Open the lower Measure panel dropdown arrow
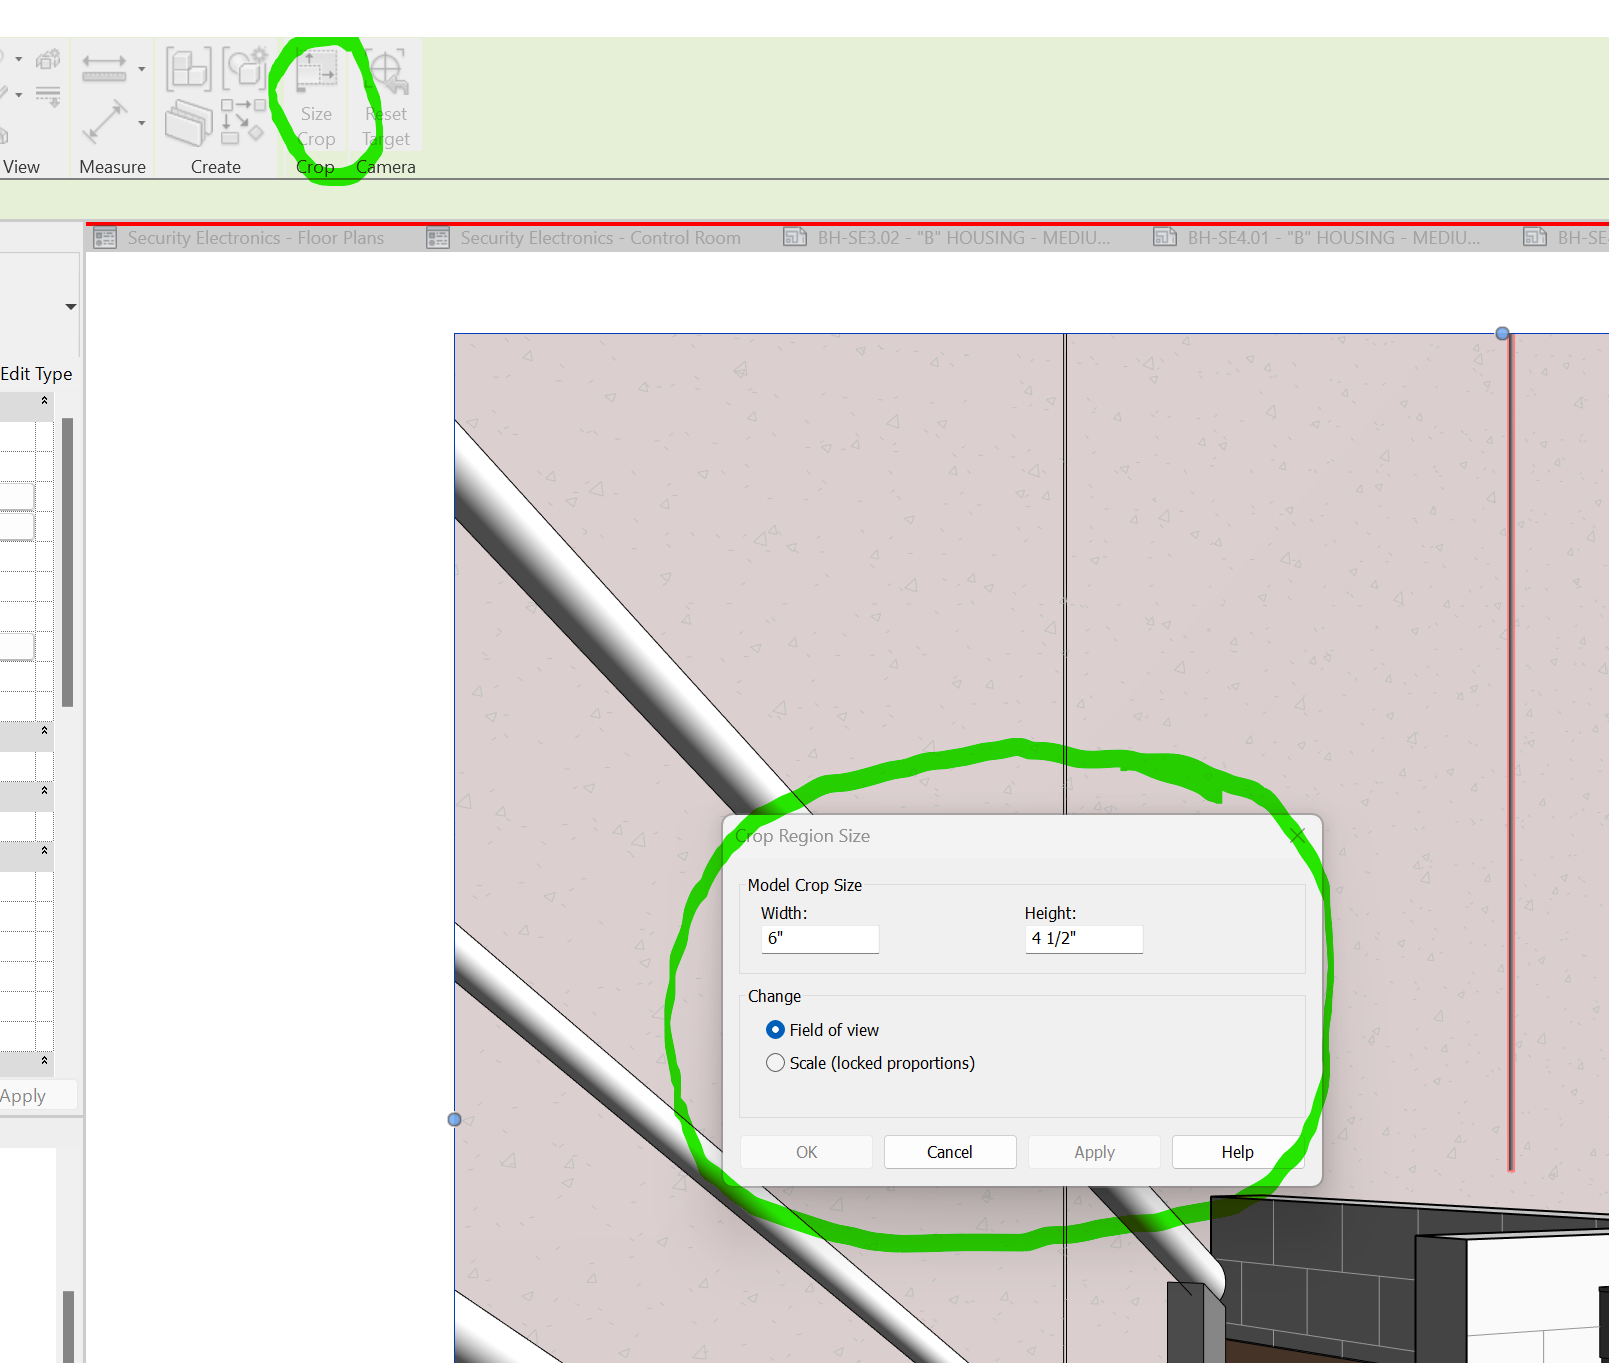Screen dimensions: 1609x1363 (x=141, y=122)
